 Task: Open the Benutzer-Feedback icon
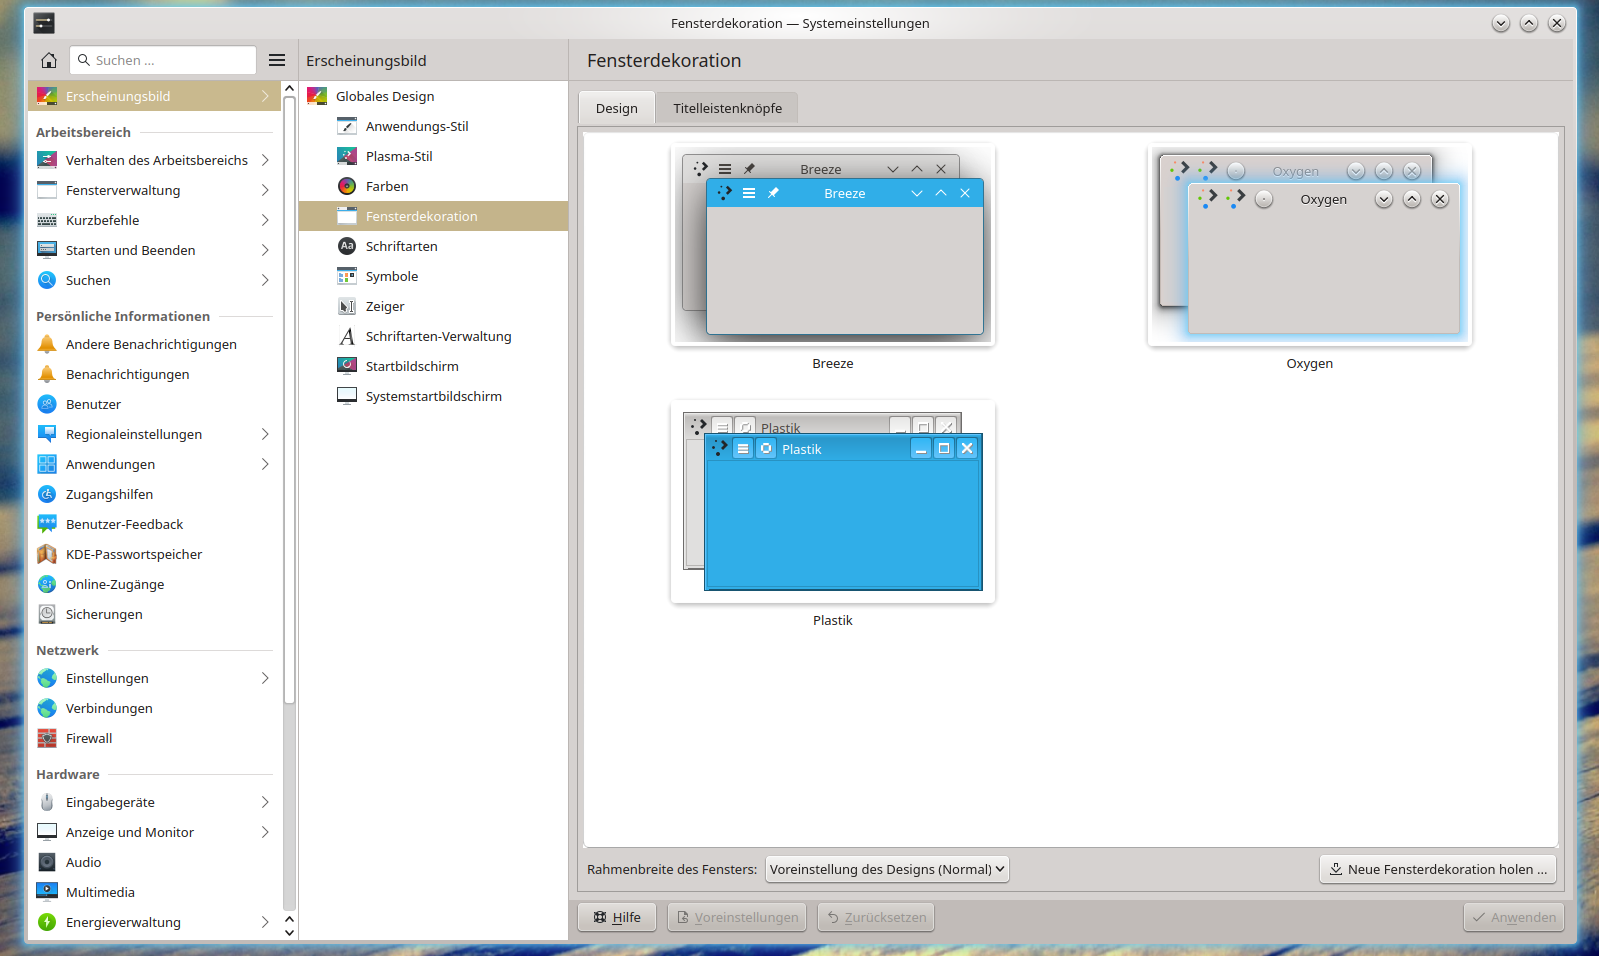click(x=47, y=524)
